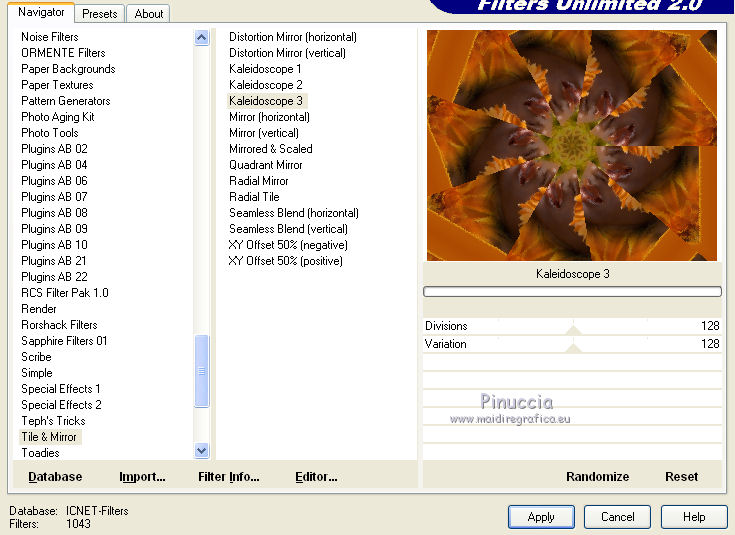Select Pattern Generators category
This screenshot has width=735, height=535.
[66, 101]
